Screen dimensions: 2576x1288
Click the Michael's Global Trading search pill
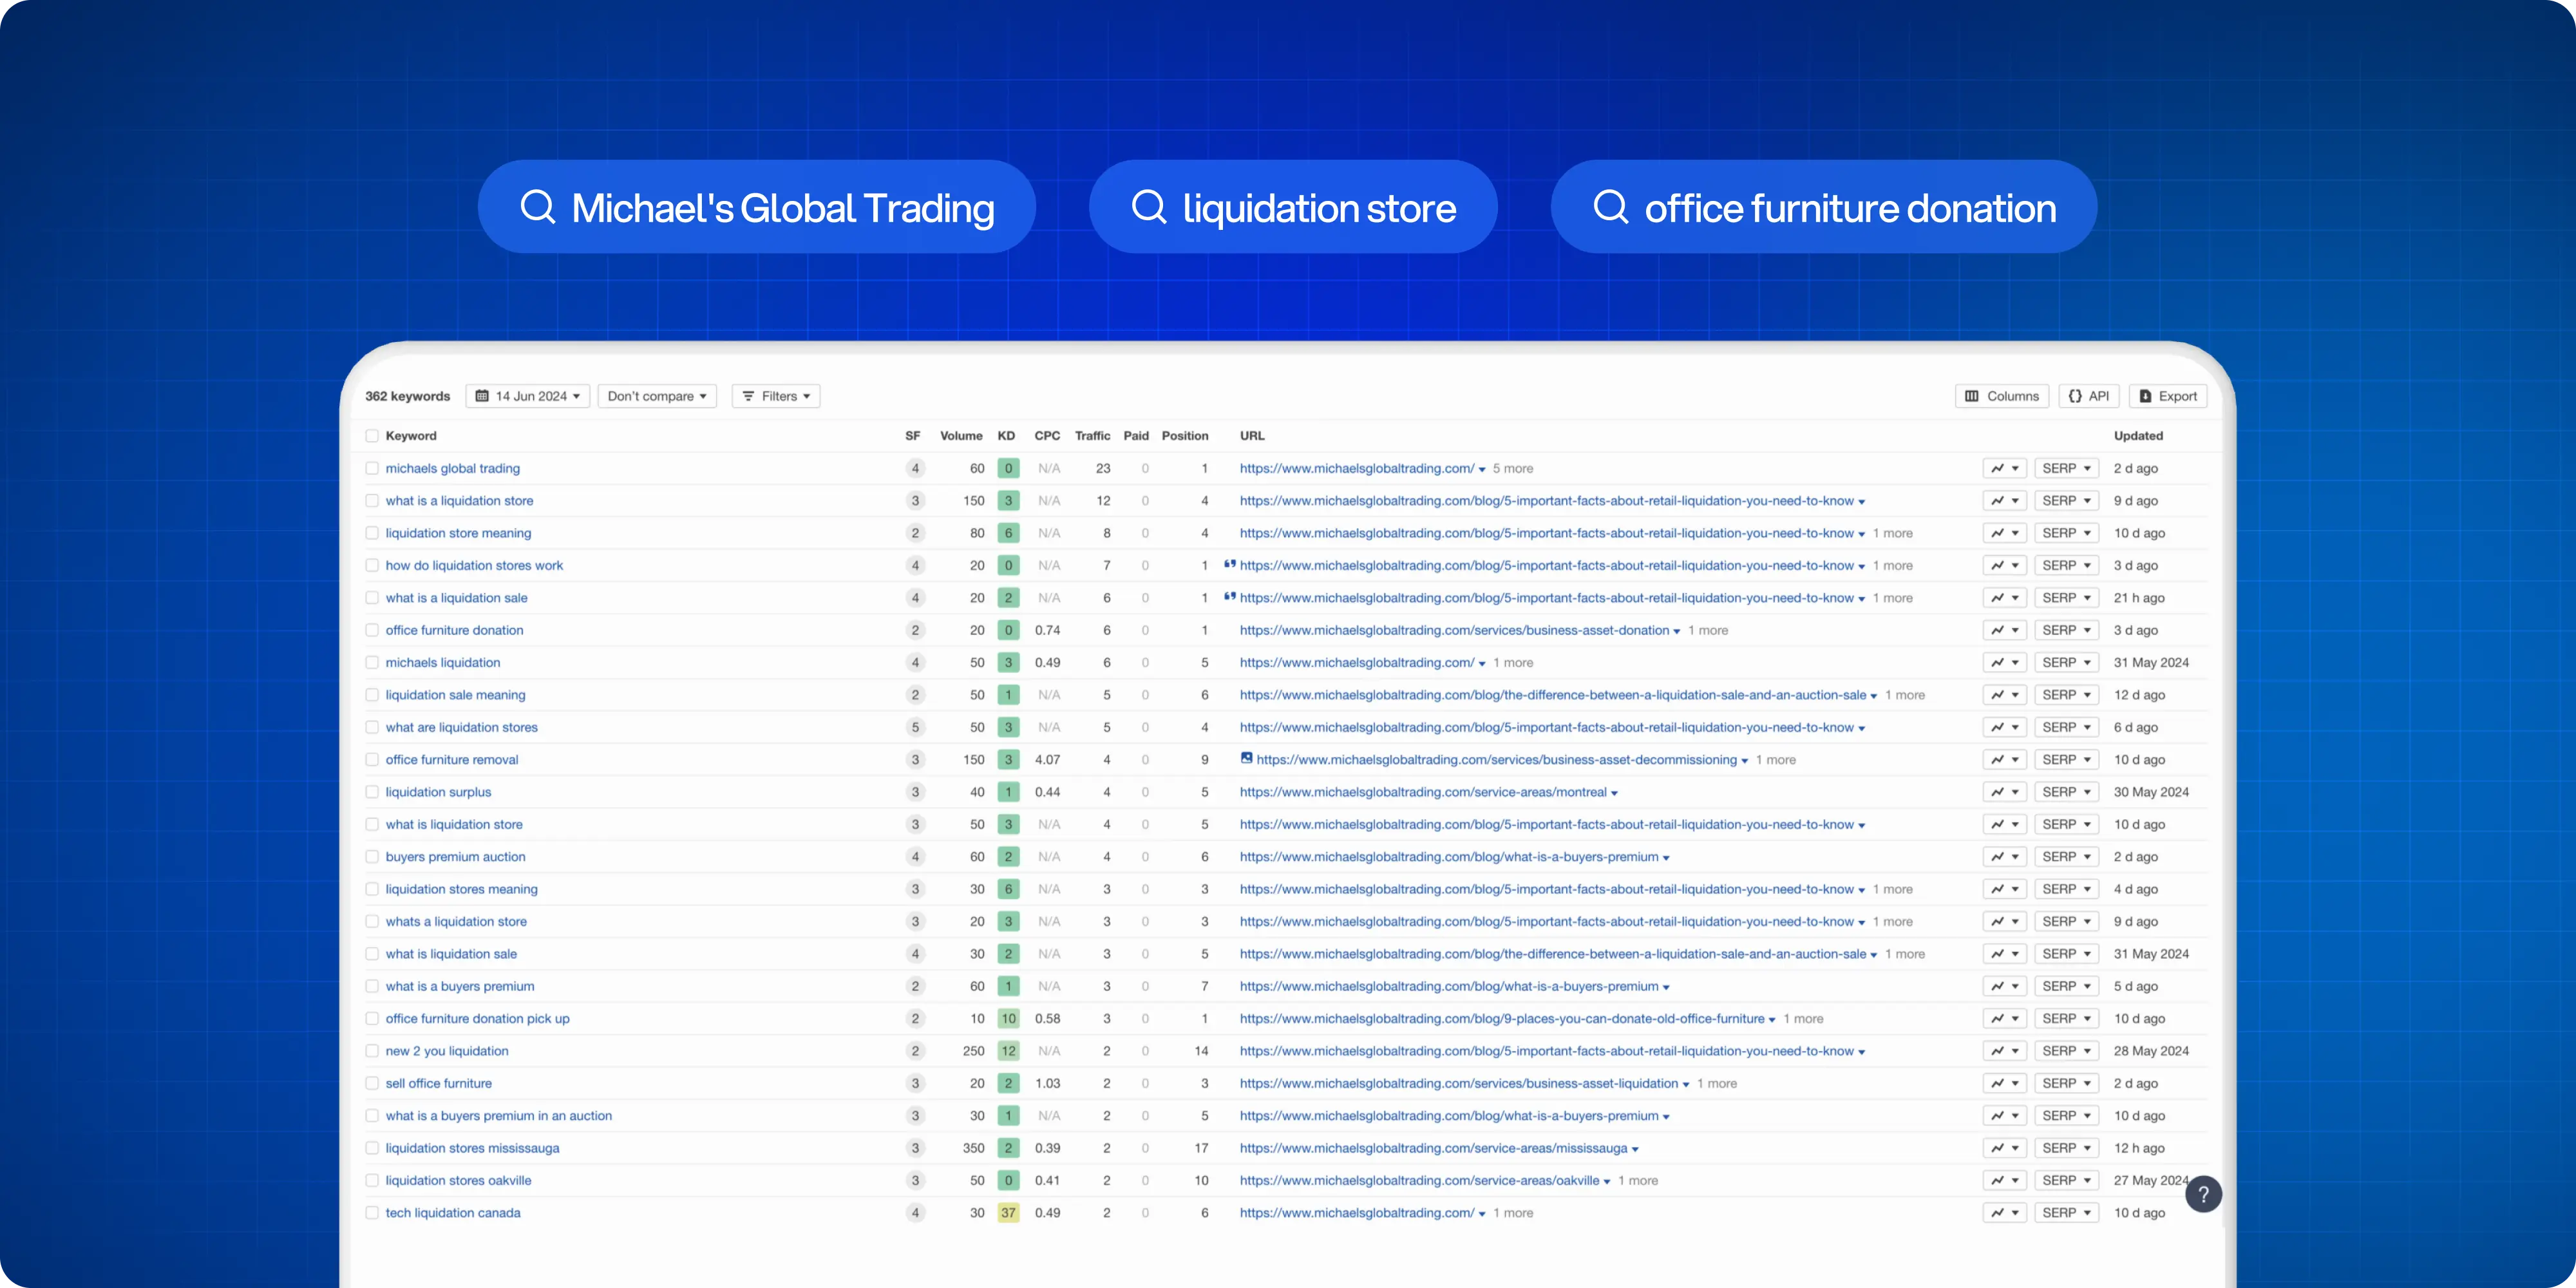point(757,207)
